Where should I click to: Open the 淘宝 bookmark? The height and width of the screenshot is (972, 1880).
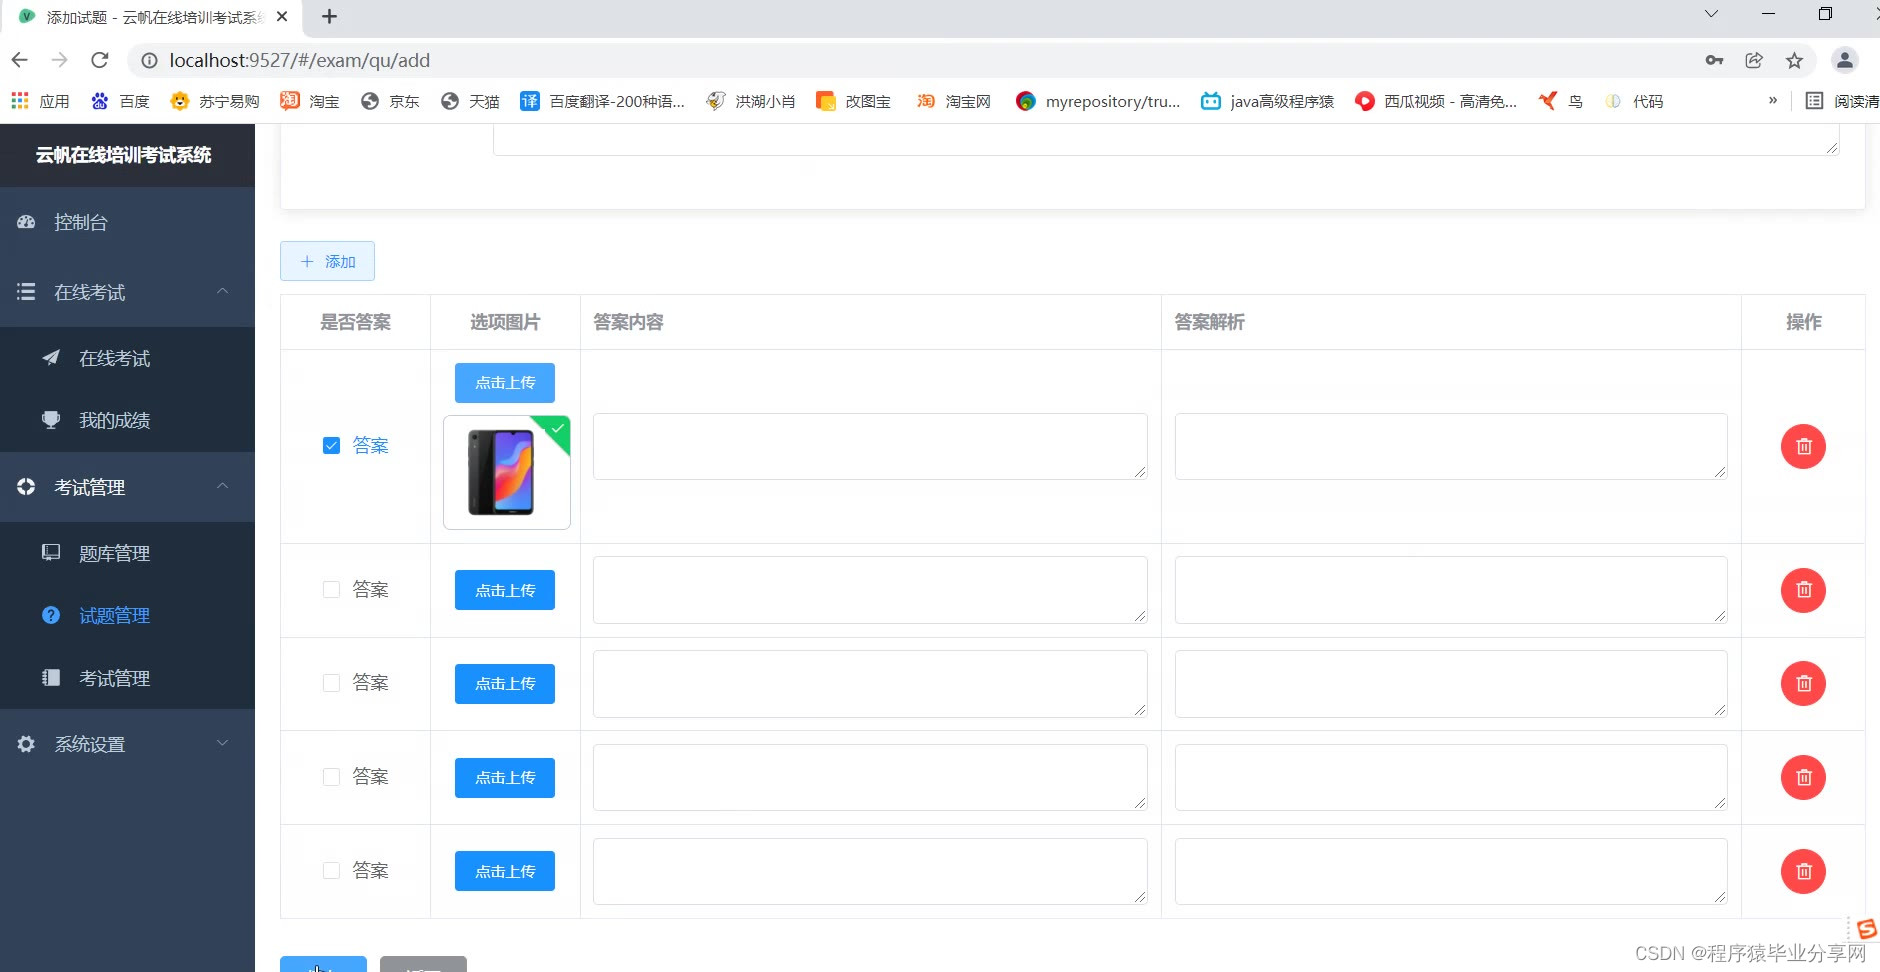click(x=310, y=101)
